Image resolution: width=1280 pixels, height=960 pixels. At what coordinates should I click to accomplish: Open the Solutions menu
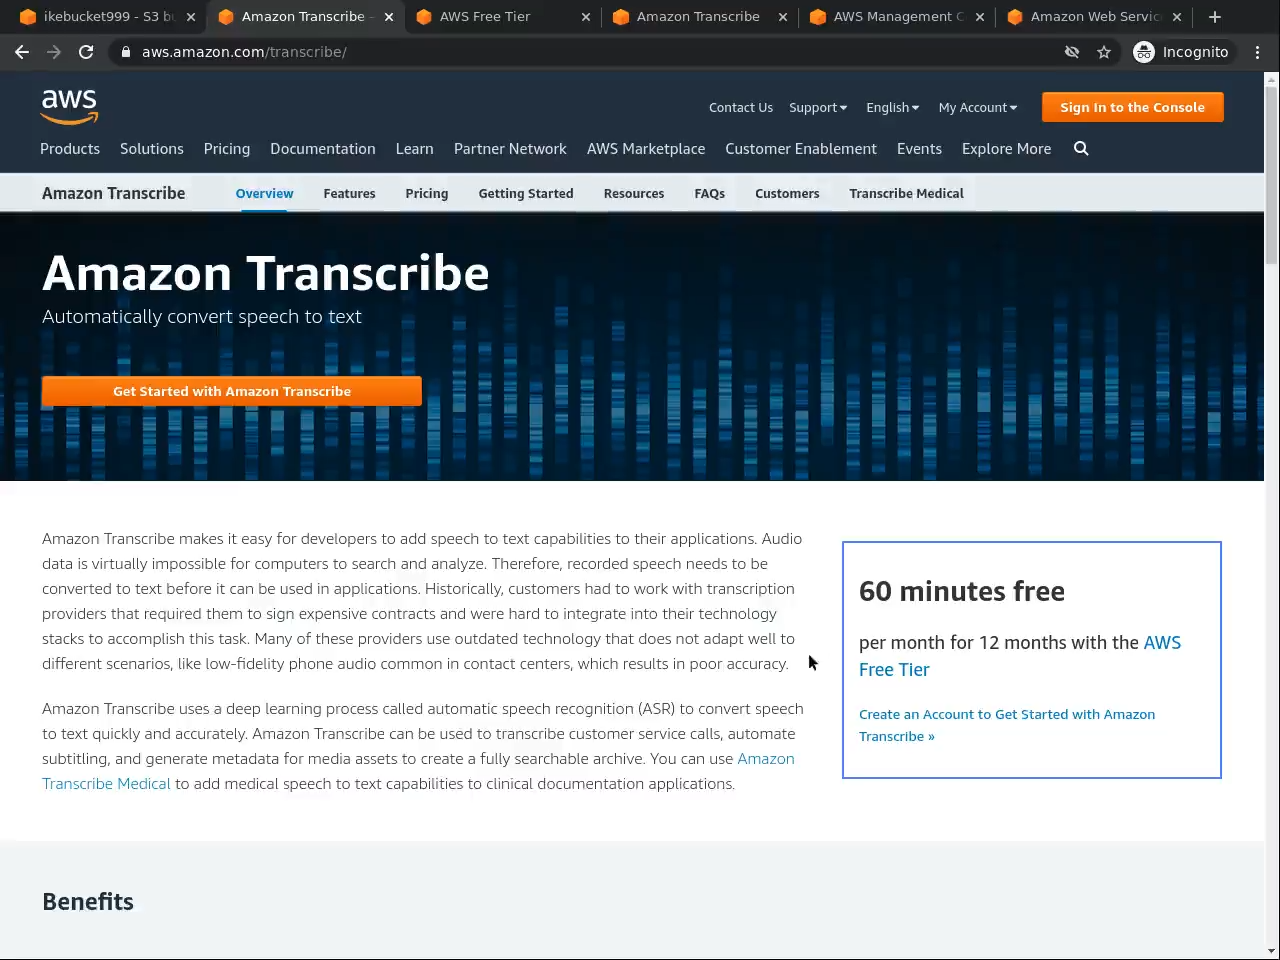(152, 149)
